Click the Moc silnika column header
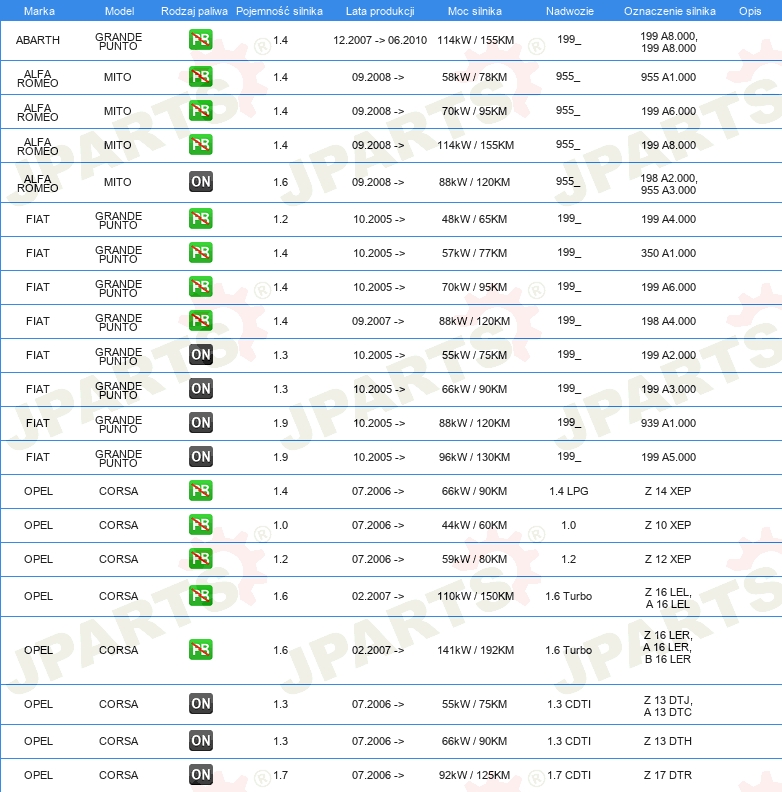782x792 pixels. pyautogui.click(x=475, y=11)
